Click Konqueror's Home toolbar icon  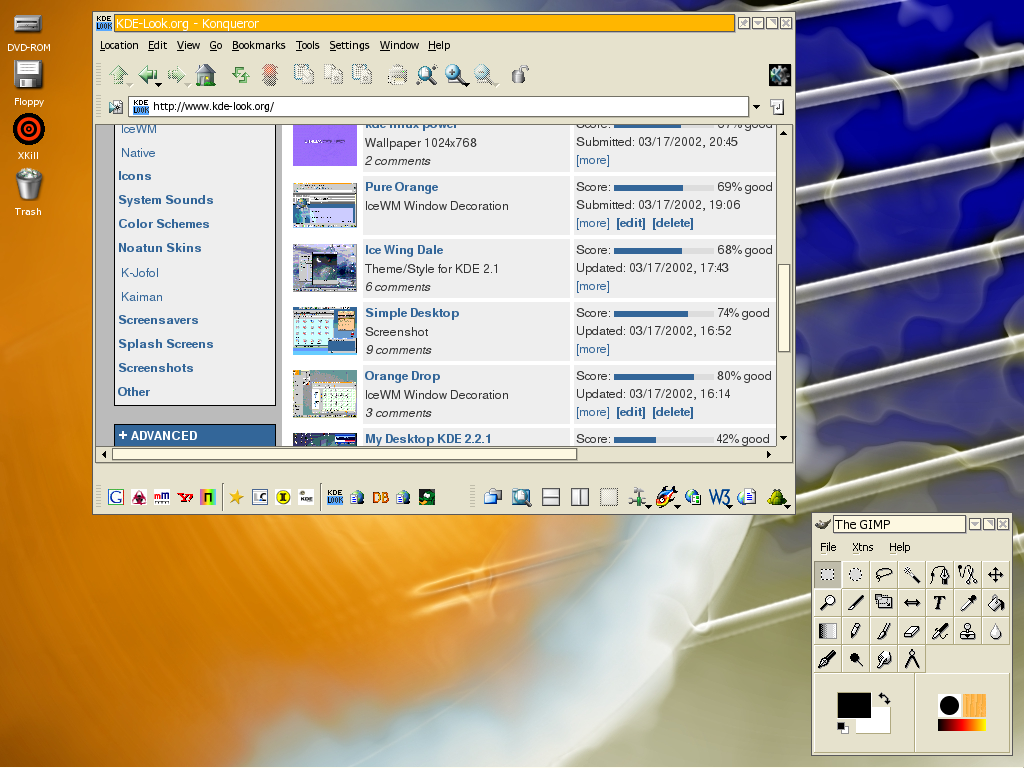point(206,75)
